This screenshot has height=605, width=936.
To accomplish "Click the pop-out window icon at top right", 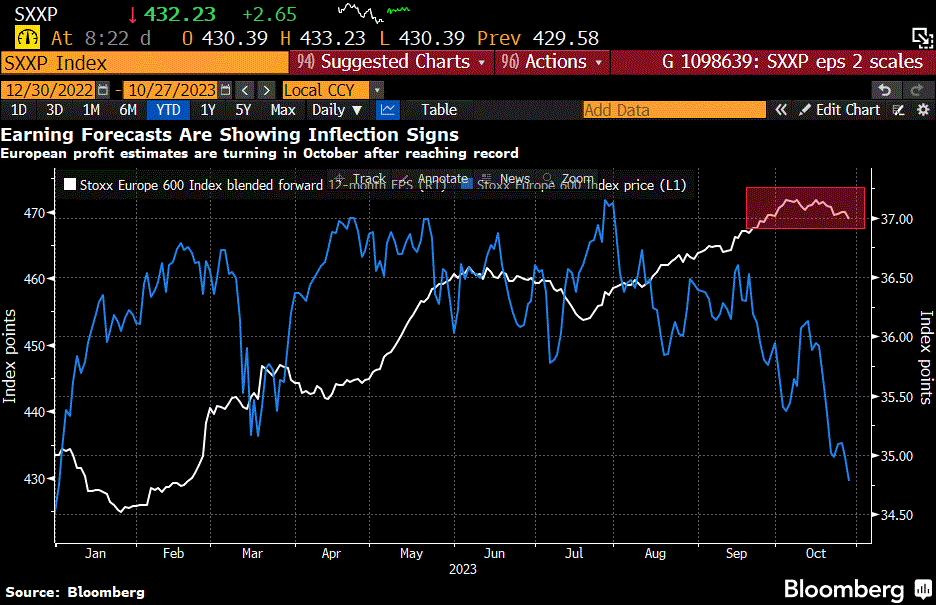I will pyautogui.click(x=922, y=38).
